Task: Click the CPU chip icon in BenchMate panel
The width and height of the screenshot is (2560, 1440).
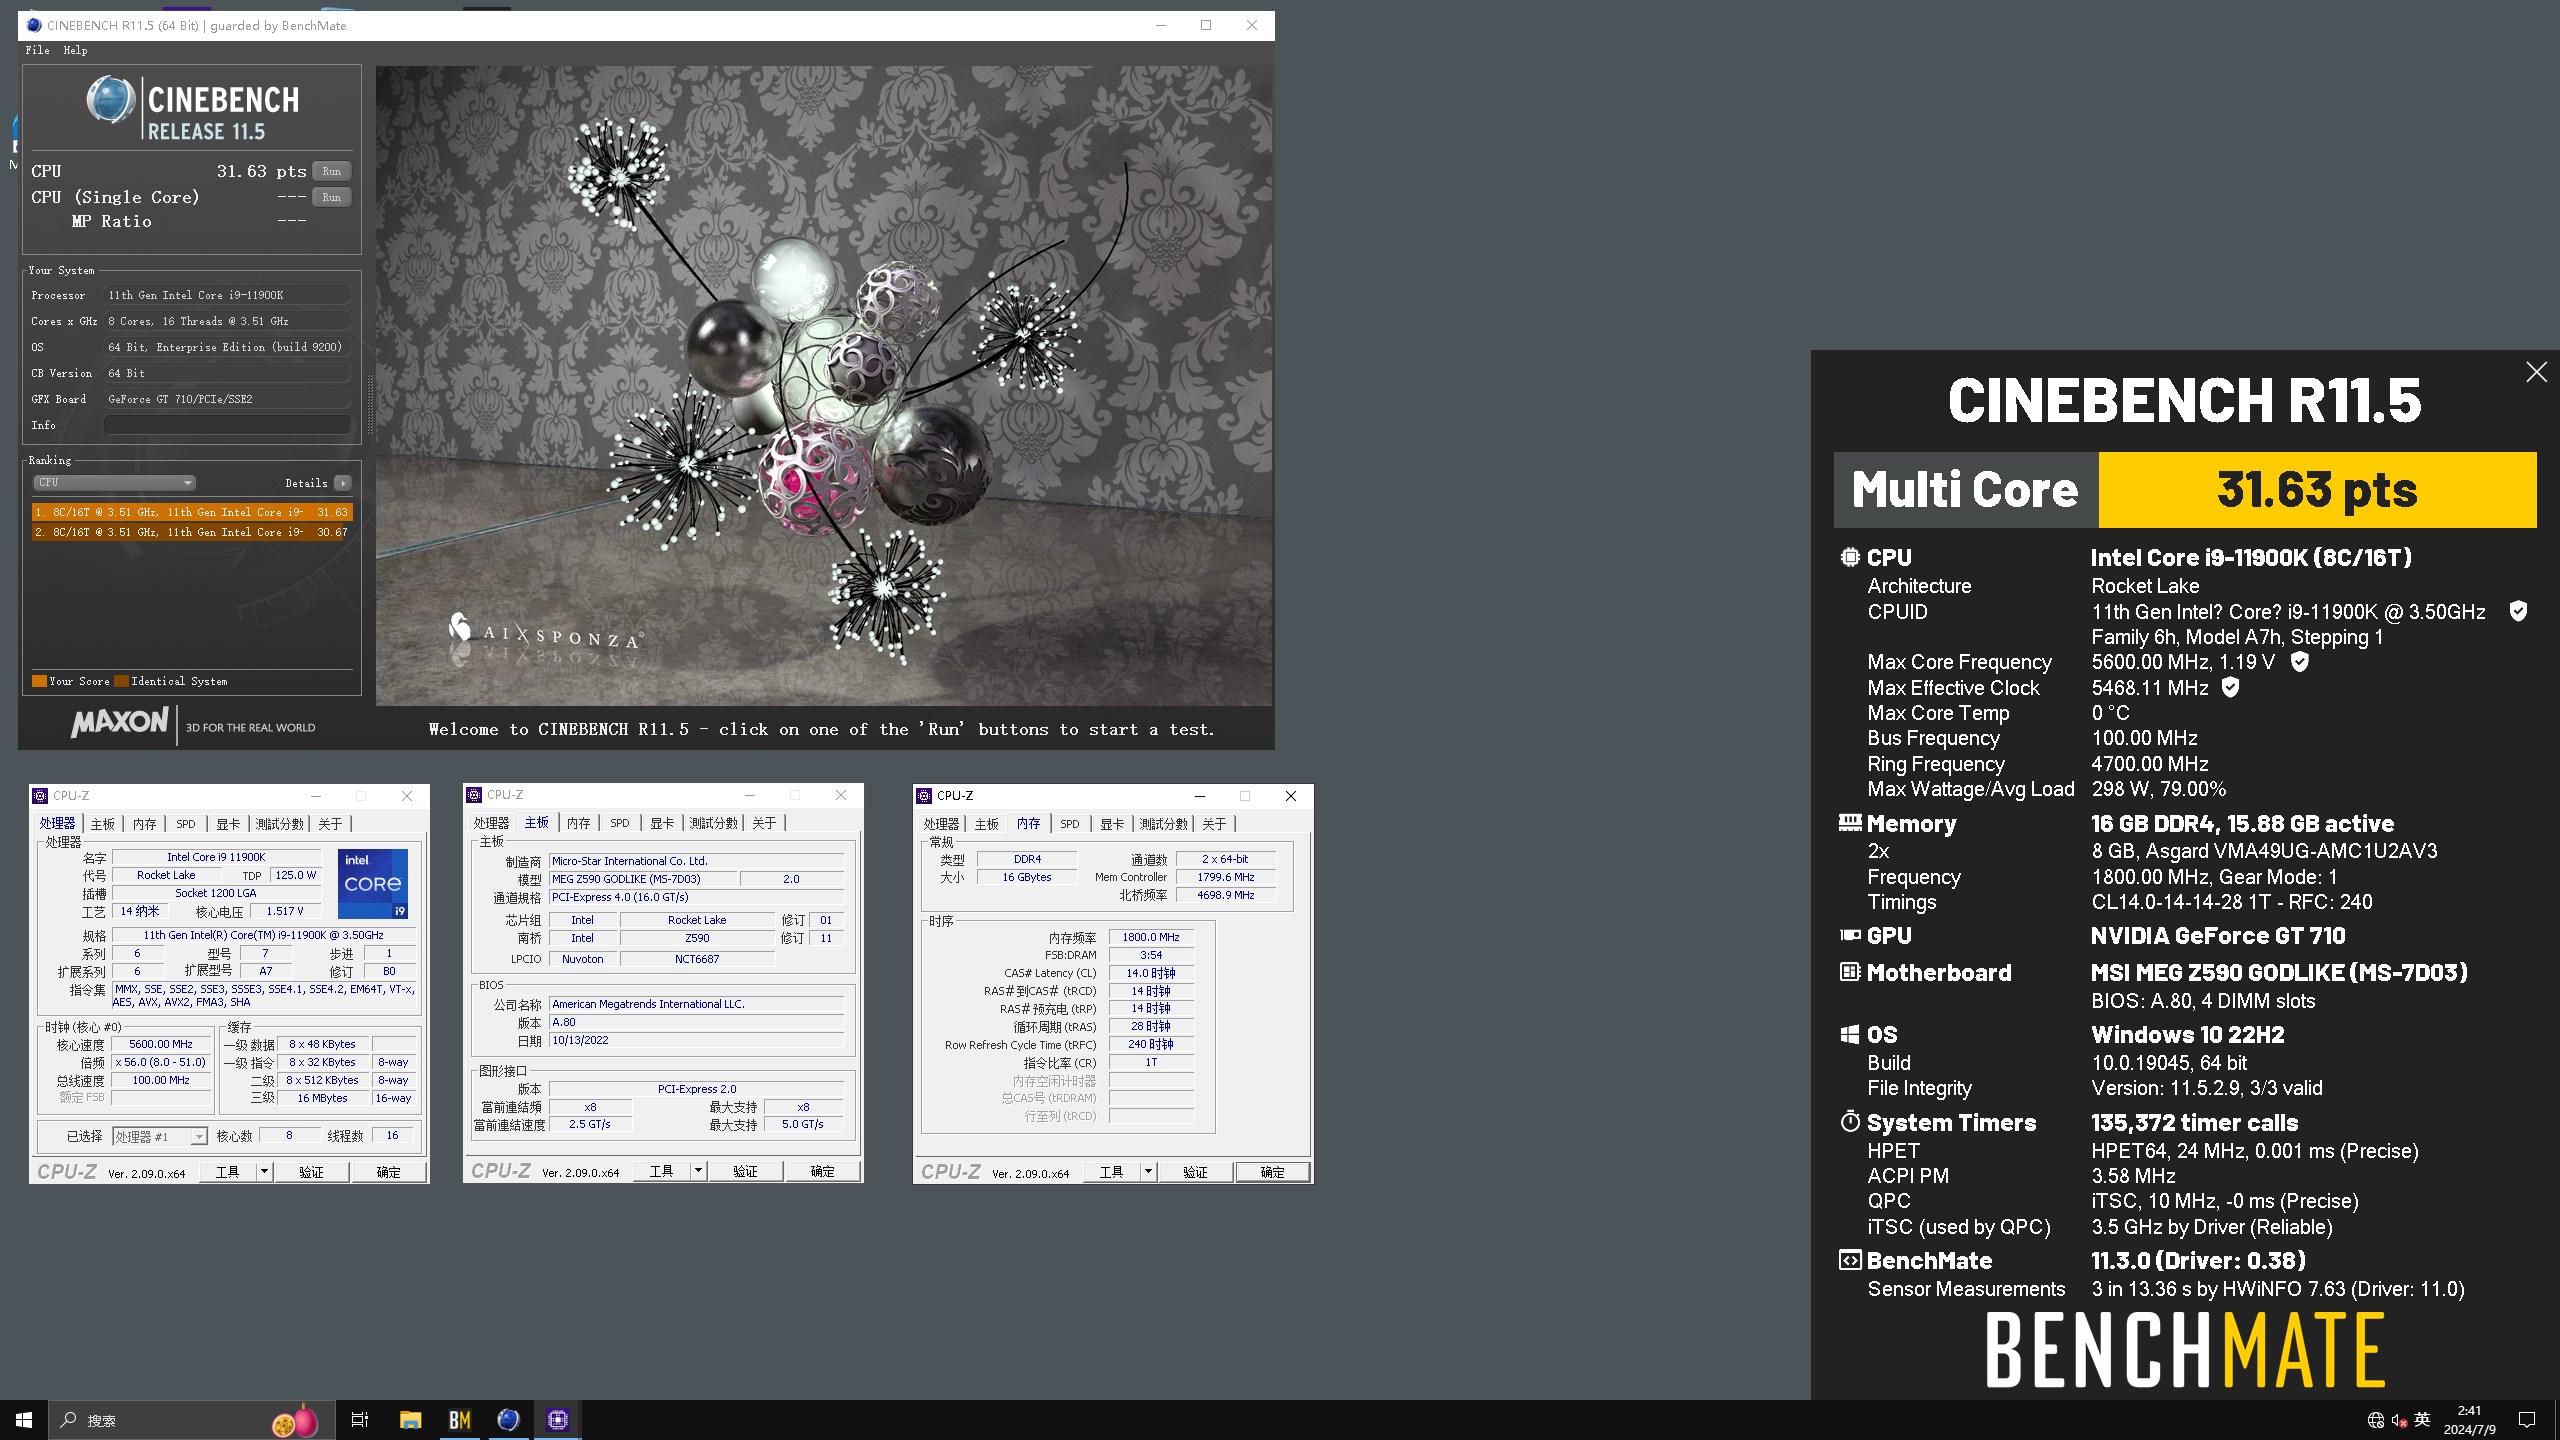Action: point(1850,557)
